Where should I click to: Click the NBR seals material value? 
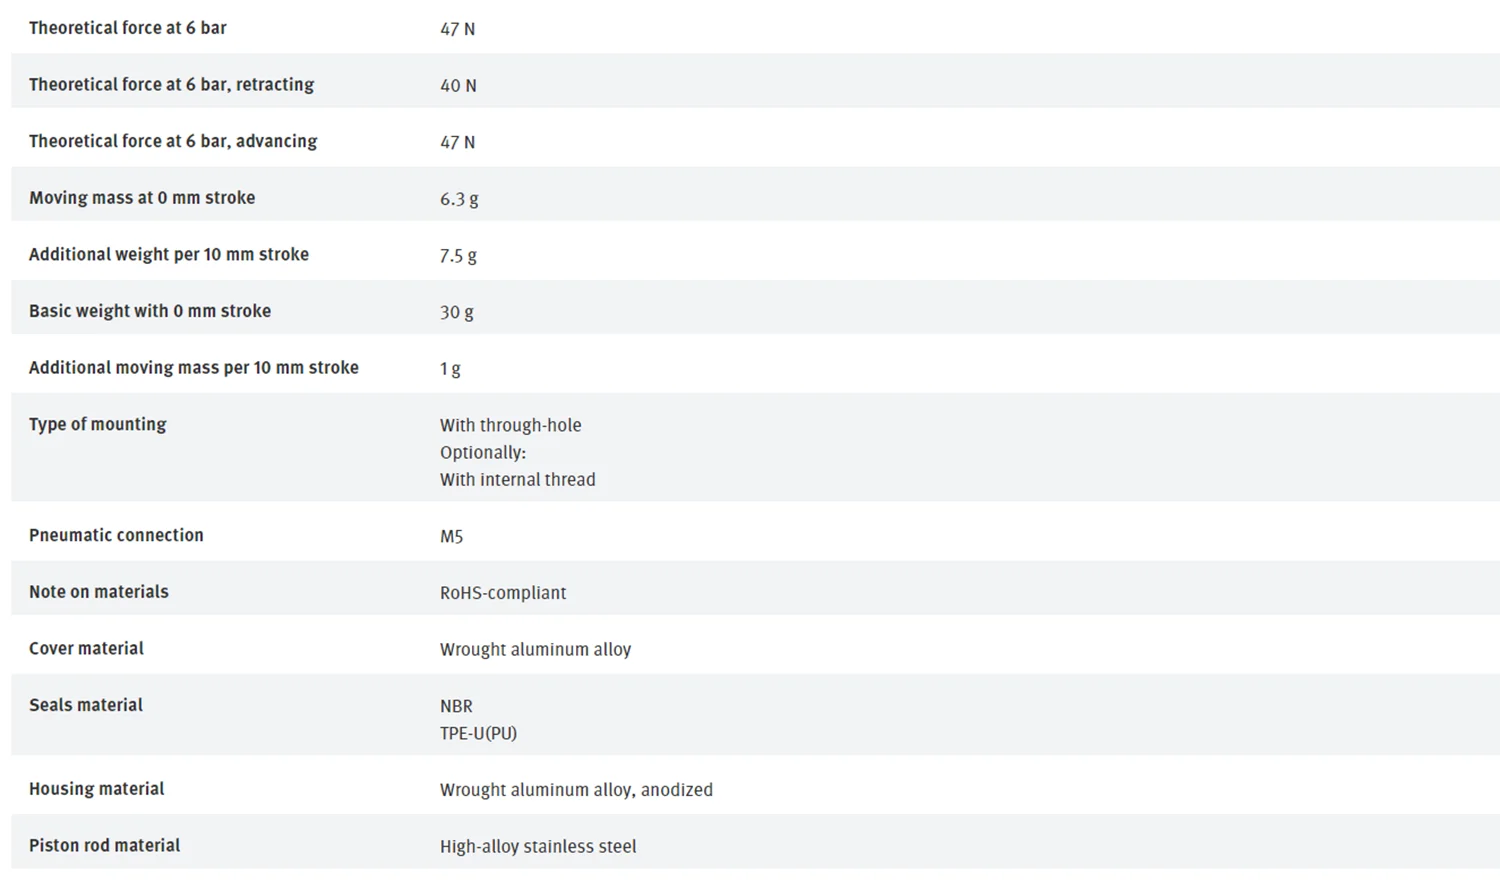[x=456, y=706]
